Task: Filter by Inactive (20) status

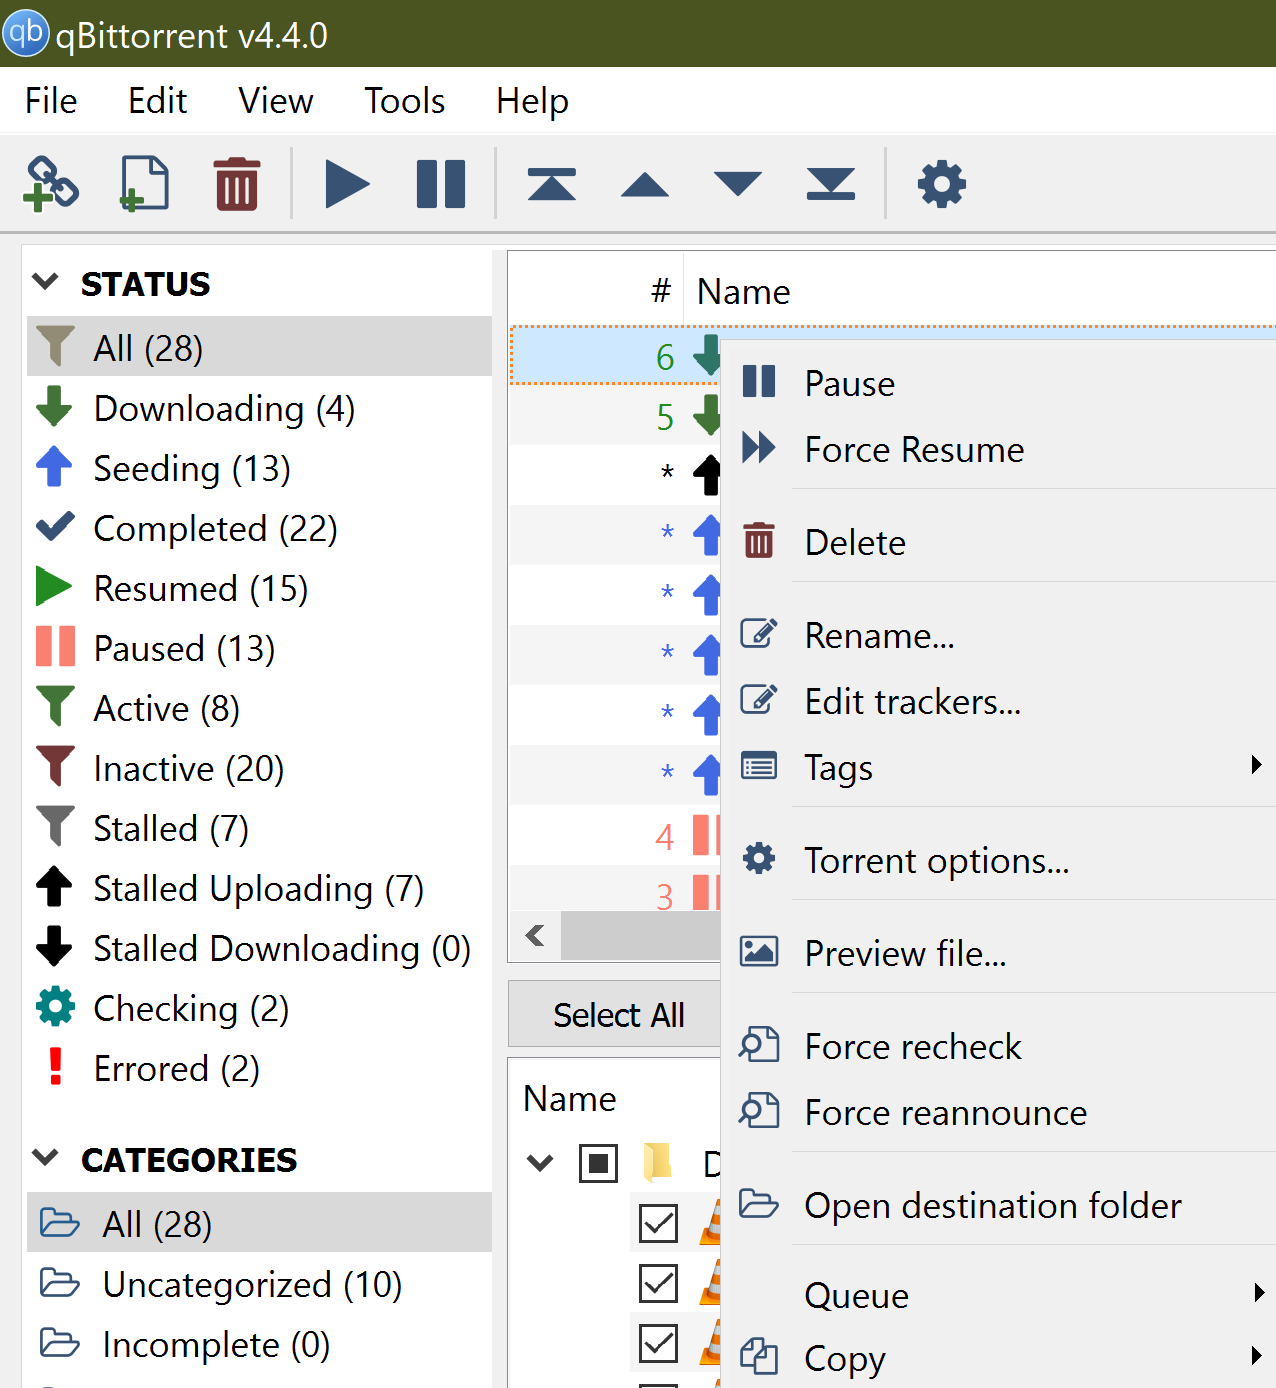Action: tap(259, 768)
